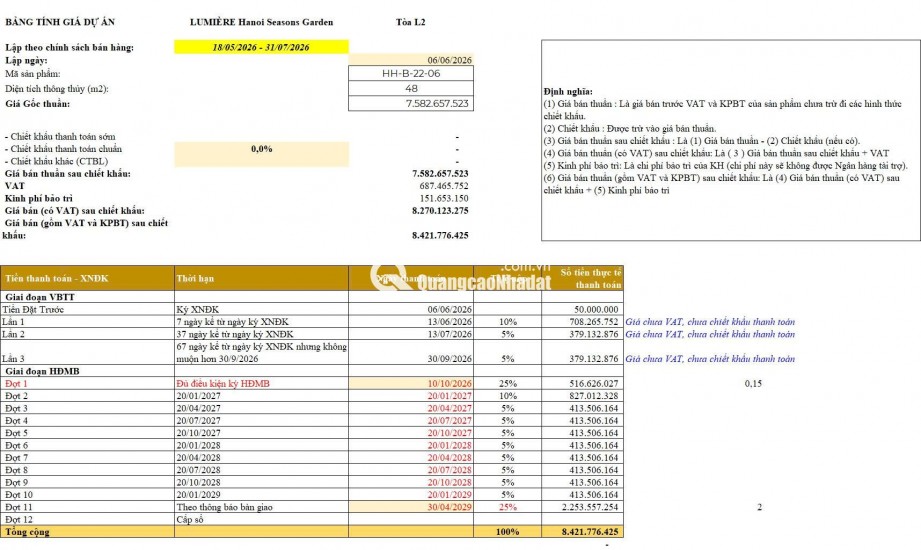The width and height of the screenshot is (921, 550).
Task: Click the yellow sales policy date cell
Action: coord(261,47)
